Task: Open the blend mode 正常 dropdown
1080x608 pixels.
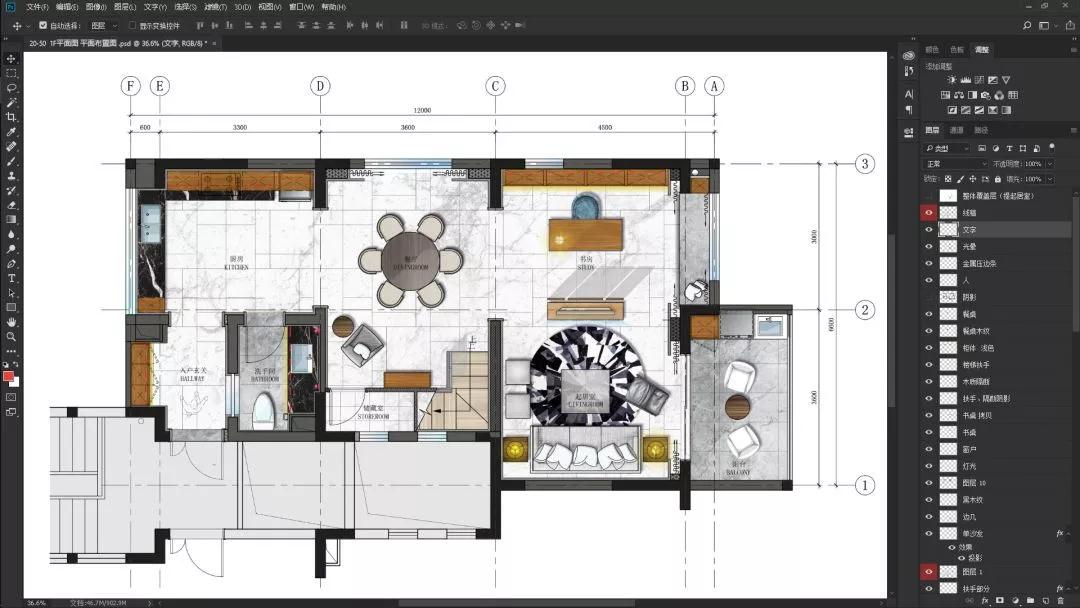Action: [955, 164]
